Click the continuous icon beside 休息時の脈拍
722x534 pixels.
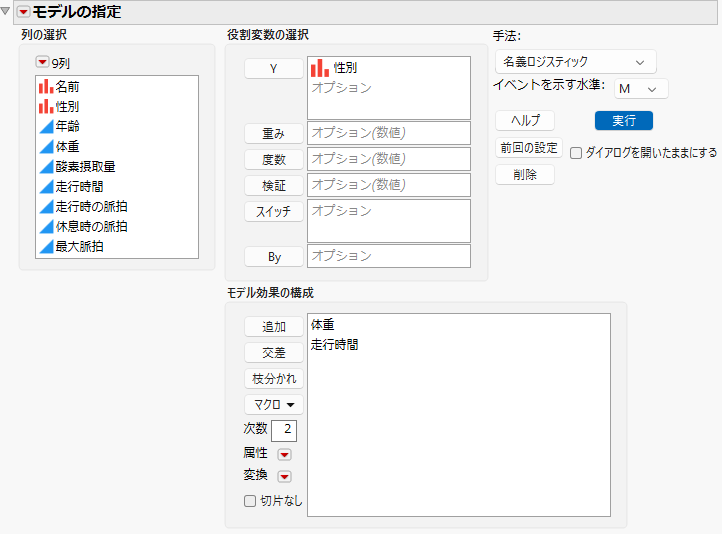pos(46,226)
